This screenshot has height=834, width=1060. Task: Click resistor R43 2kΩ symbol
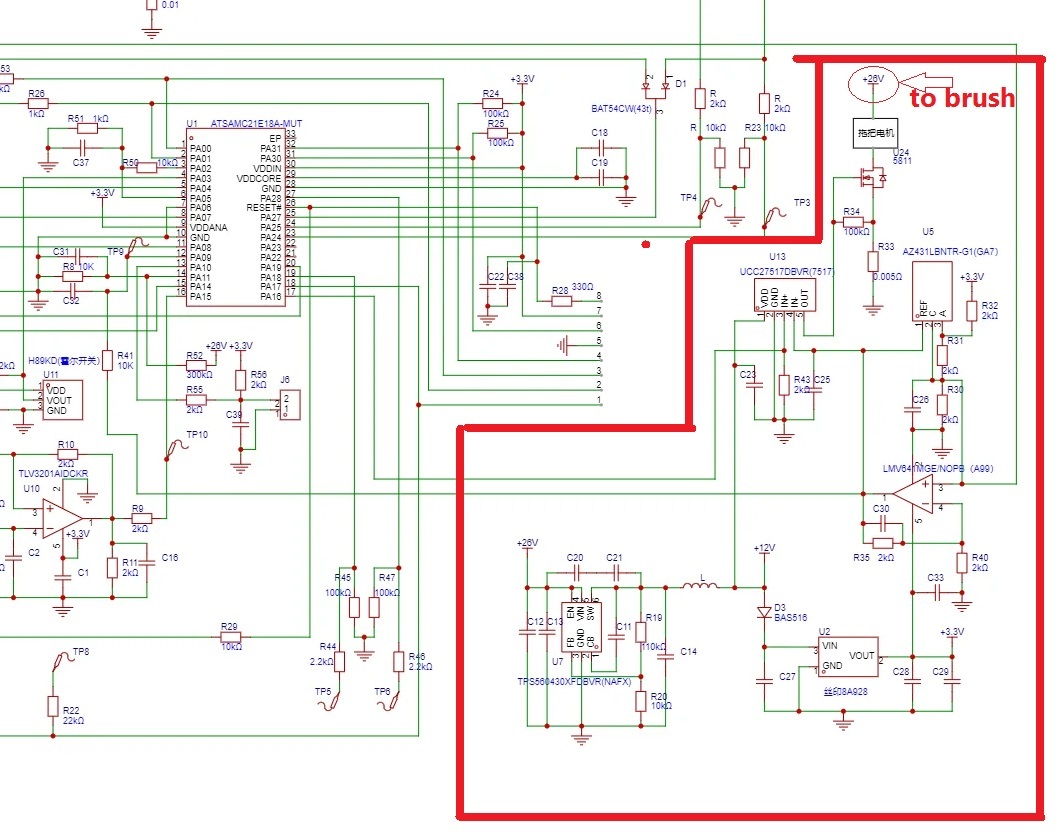784,385
